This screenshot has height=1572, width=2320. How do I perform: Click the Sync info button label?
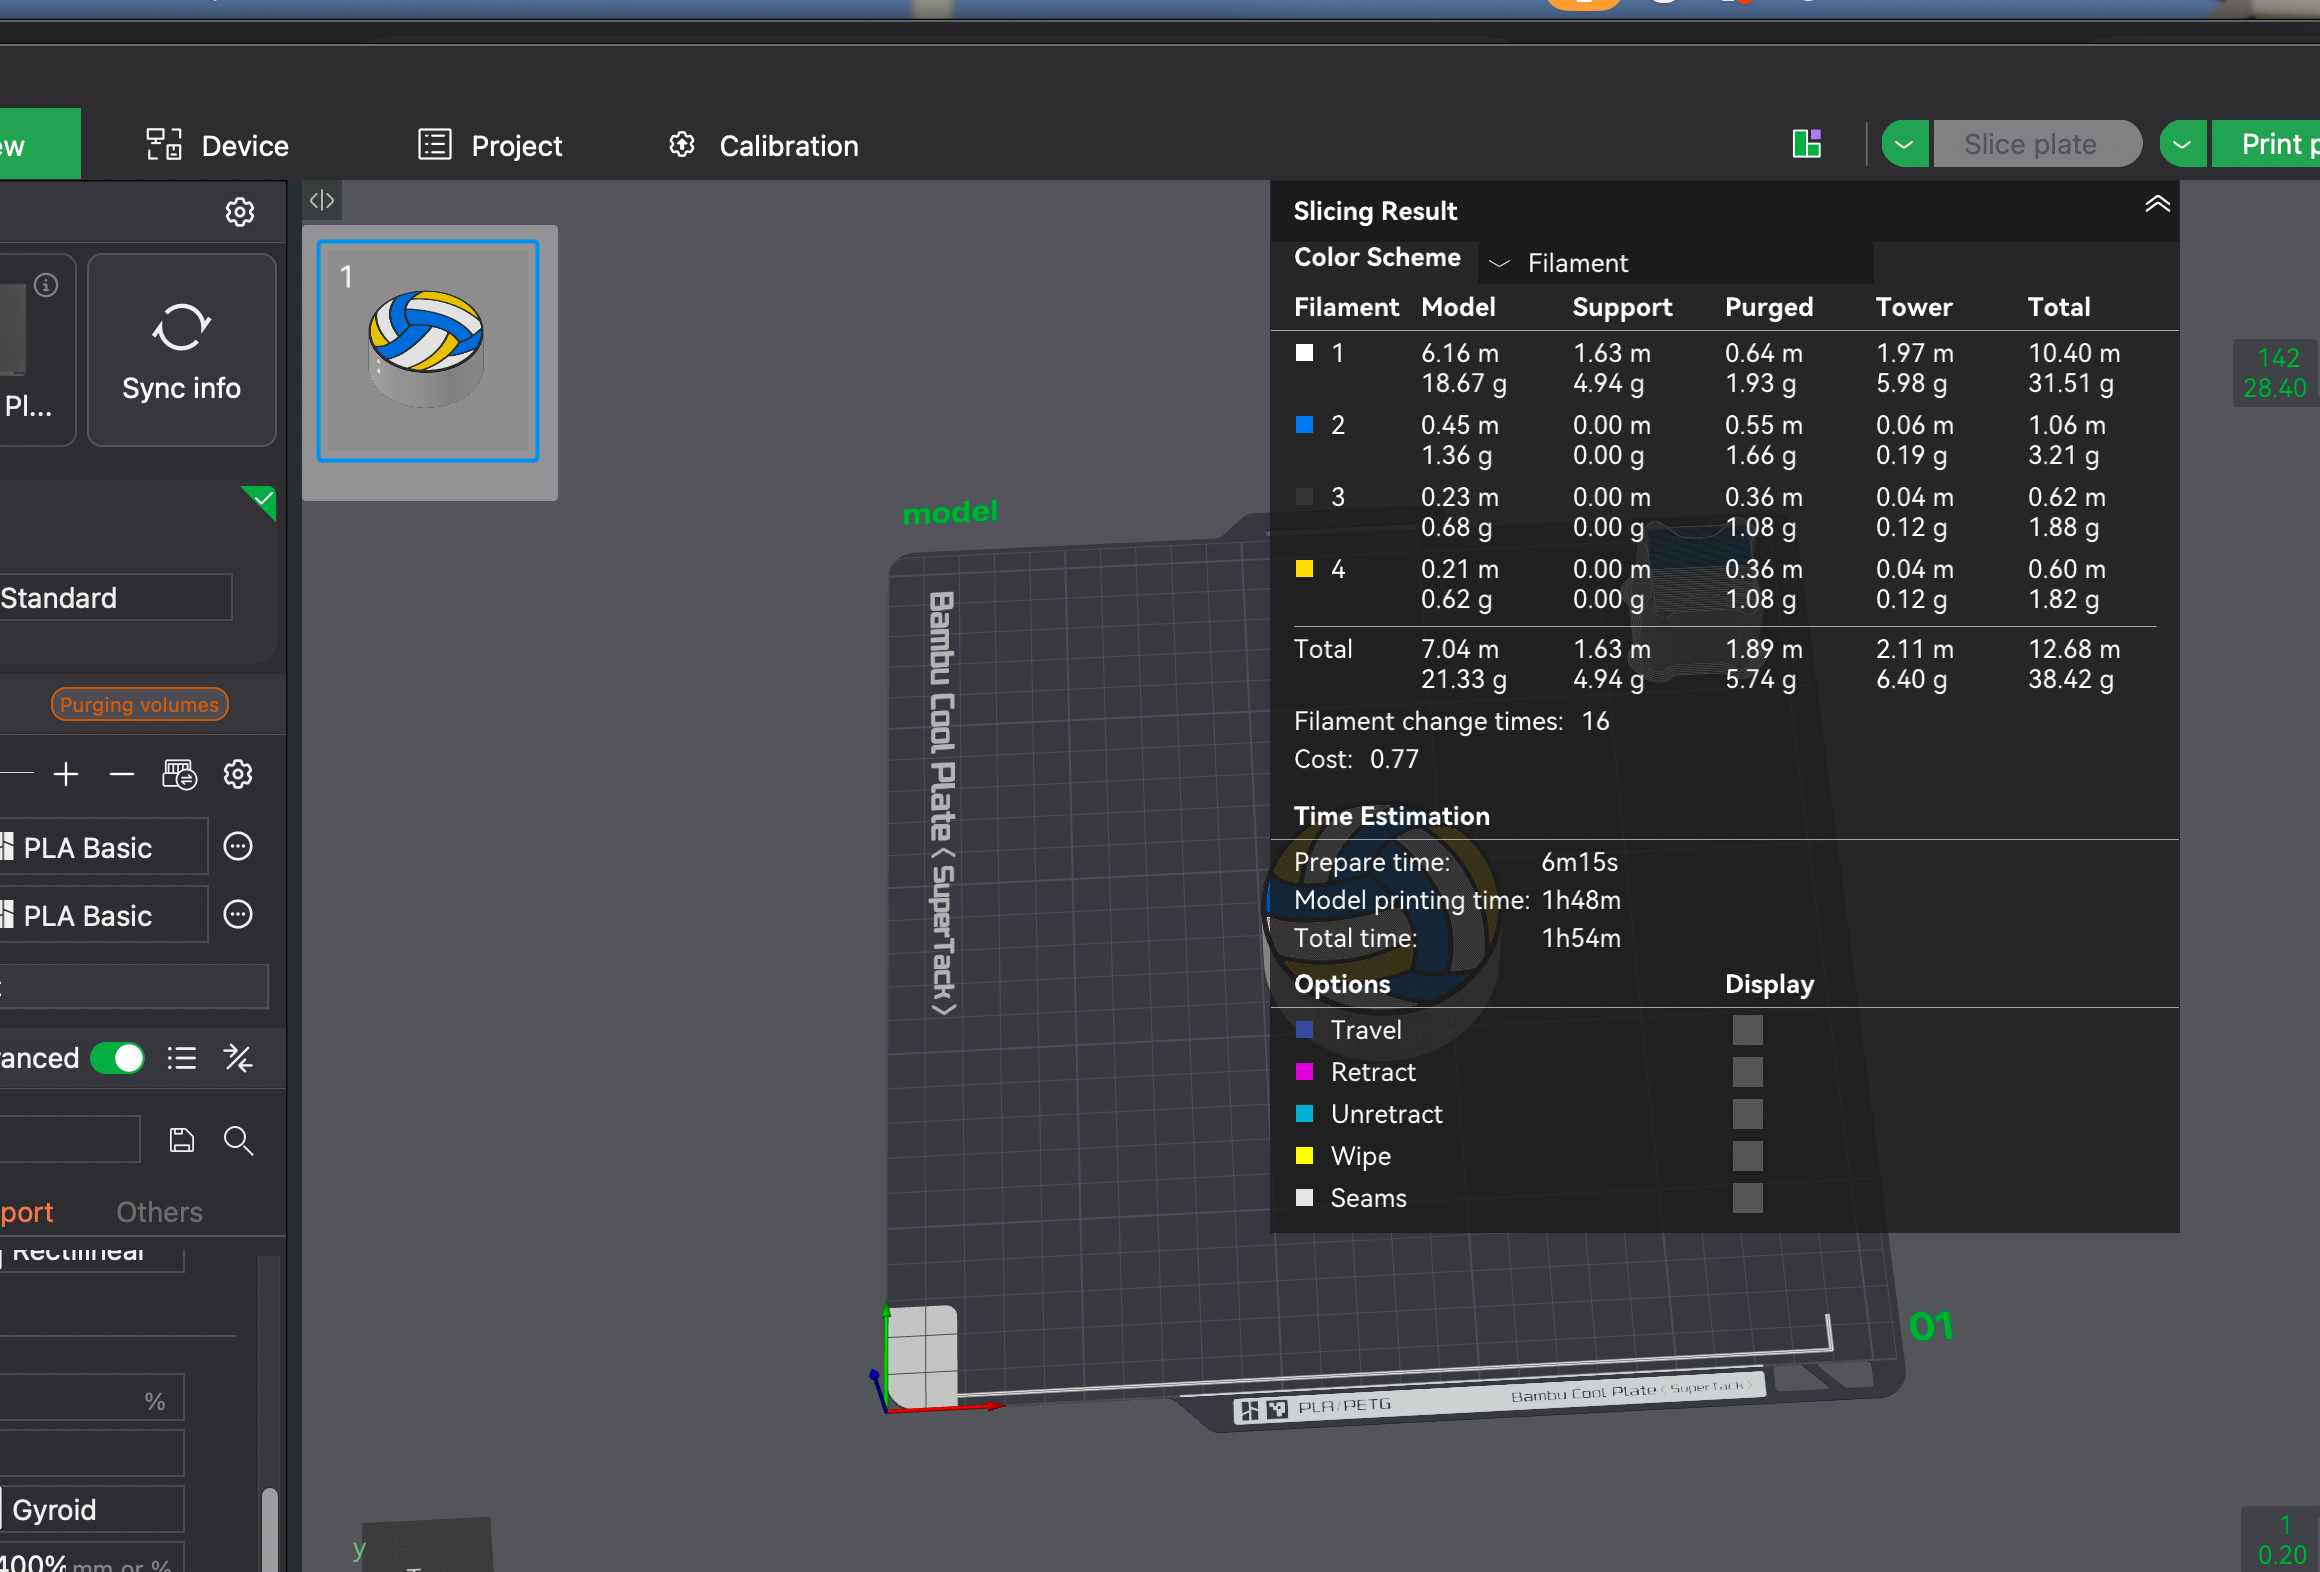[x=181, y=388]
